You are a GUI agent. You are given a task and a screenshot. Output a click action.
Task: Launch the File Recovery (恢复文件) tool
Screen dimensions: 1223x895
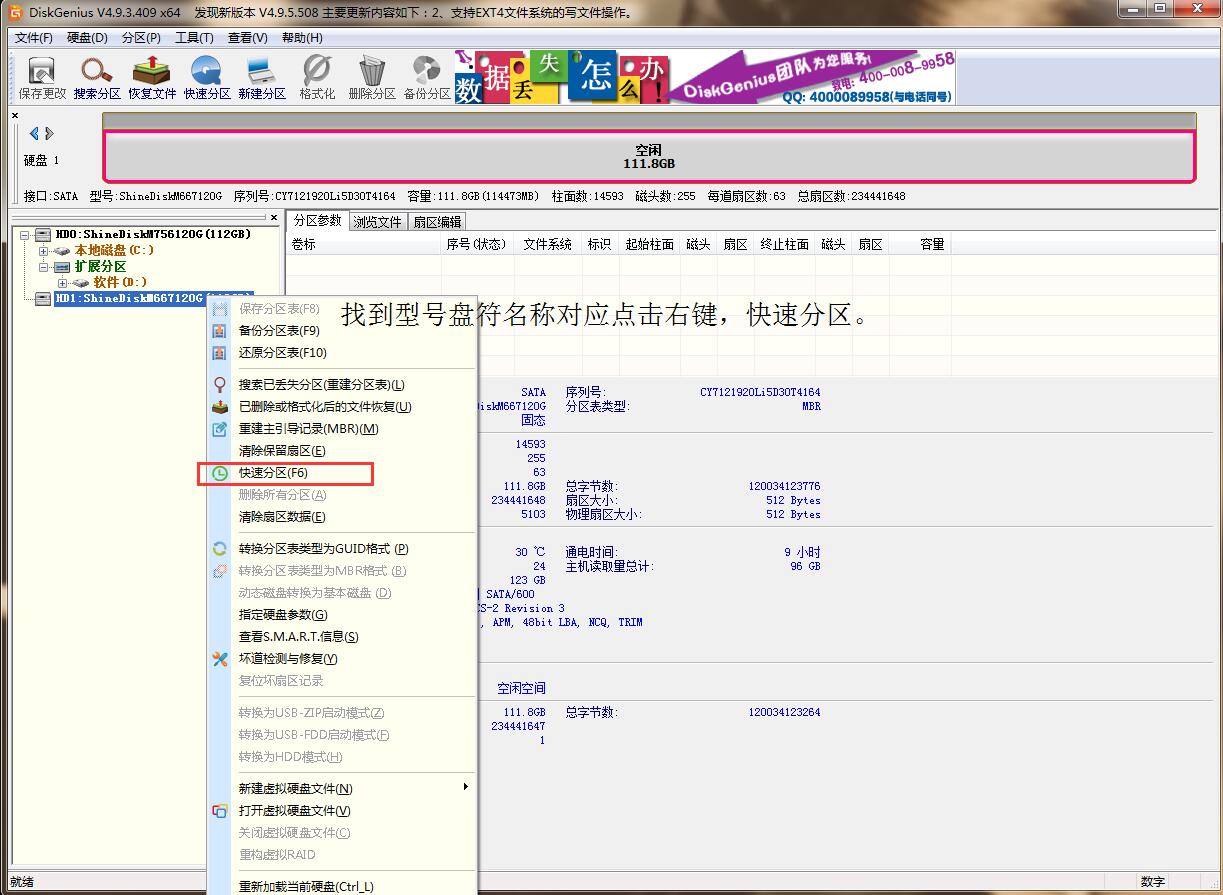[x=152, y=77]
